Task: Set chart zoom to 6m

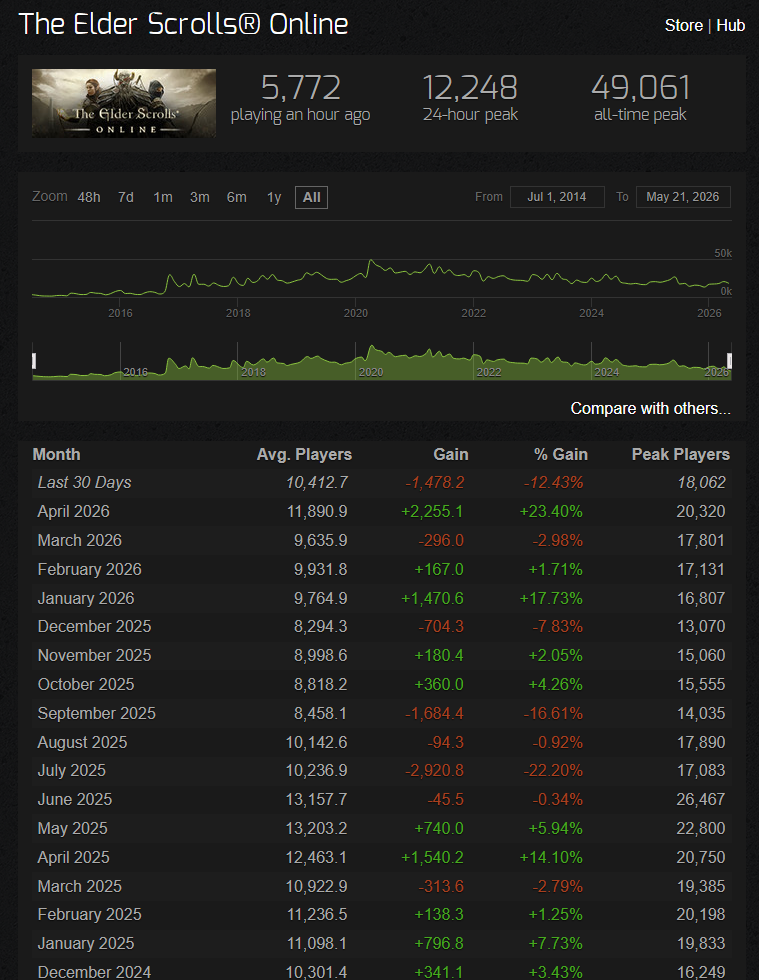Action: pos(236,198)
